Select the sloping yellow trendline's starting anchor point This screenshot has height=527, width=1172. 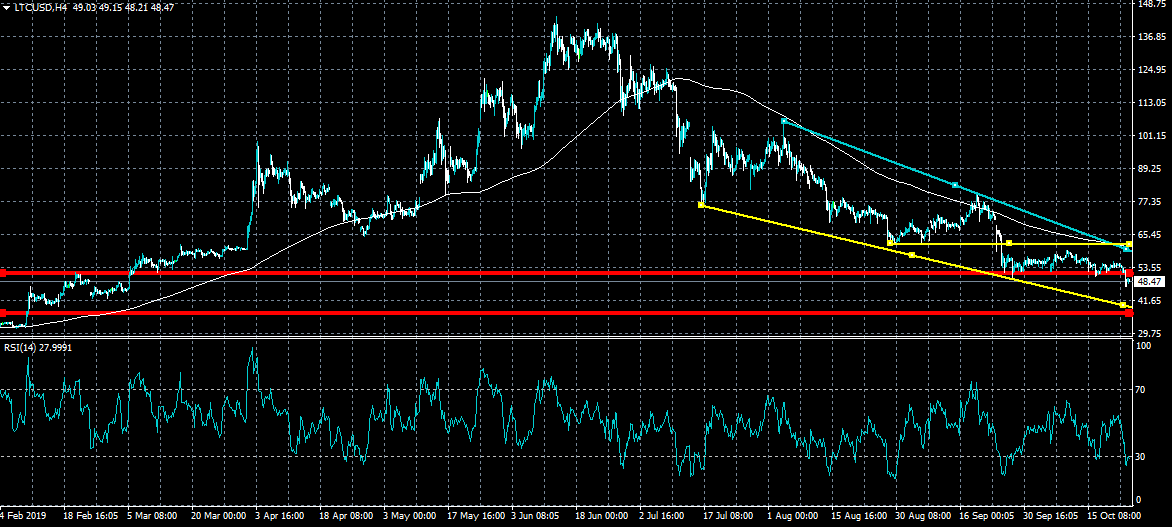click(700, 205)
